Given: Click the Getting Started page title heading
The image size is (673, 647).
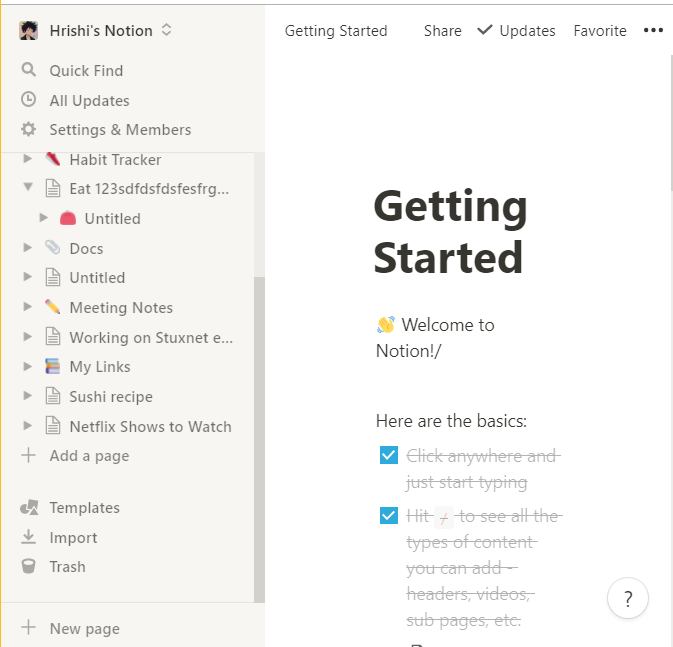Looking at the screenshot, I should (450, 231).
